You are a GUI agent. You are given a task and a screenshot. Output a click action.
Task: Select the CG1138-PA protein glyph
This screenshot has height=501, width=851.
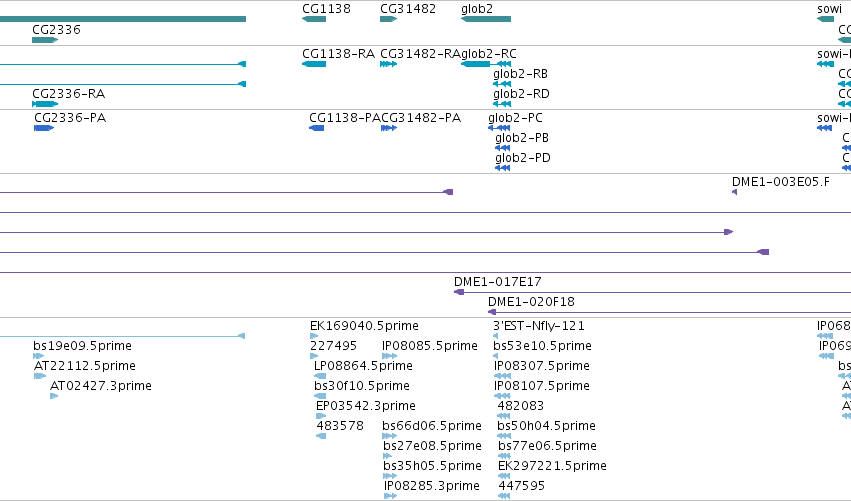pyautogui.click(x=316, y=128)
